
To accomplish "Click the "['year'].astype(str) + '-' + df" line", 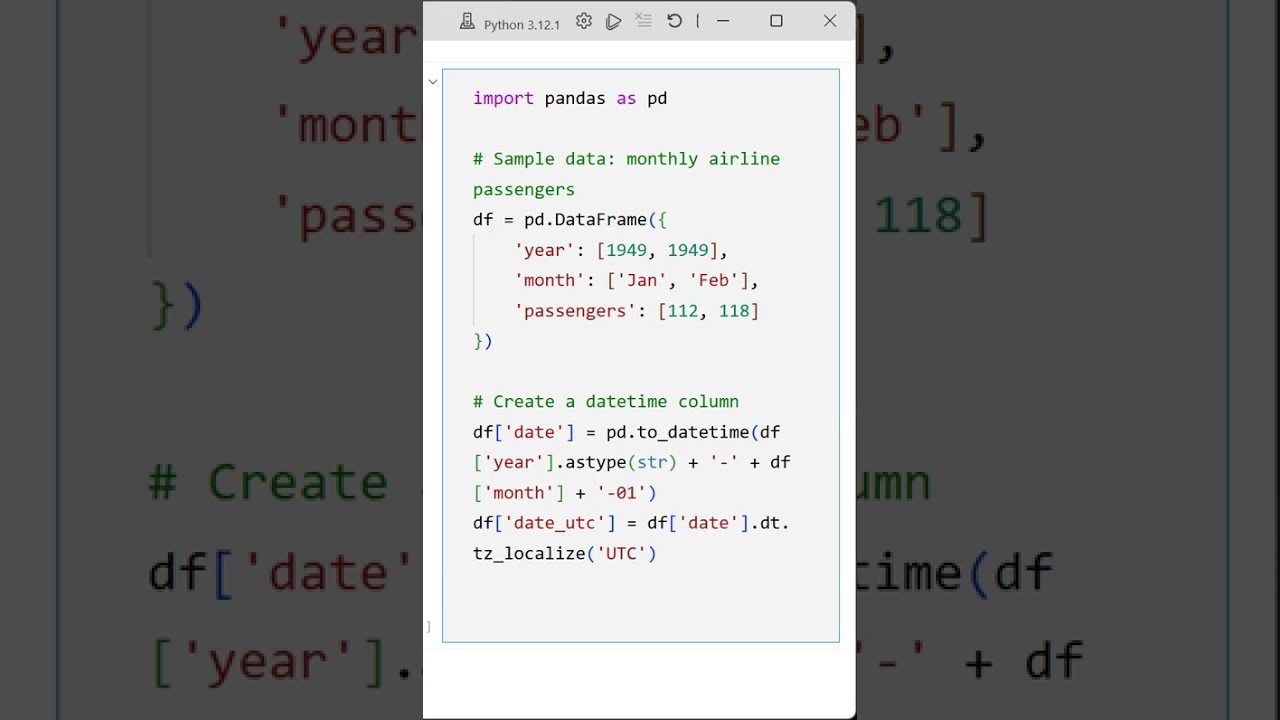I will [632, 462].
